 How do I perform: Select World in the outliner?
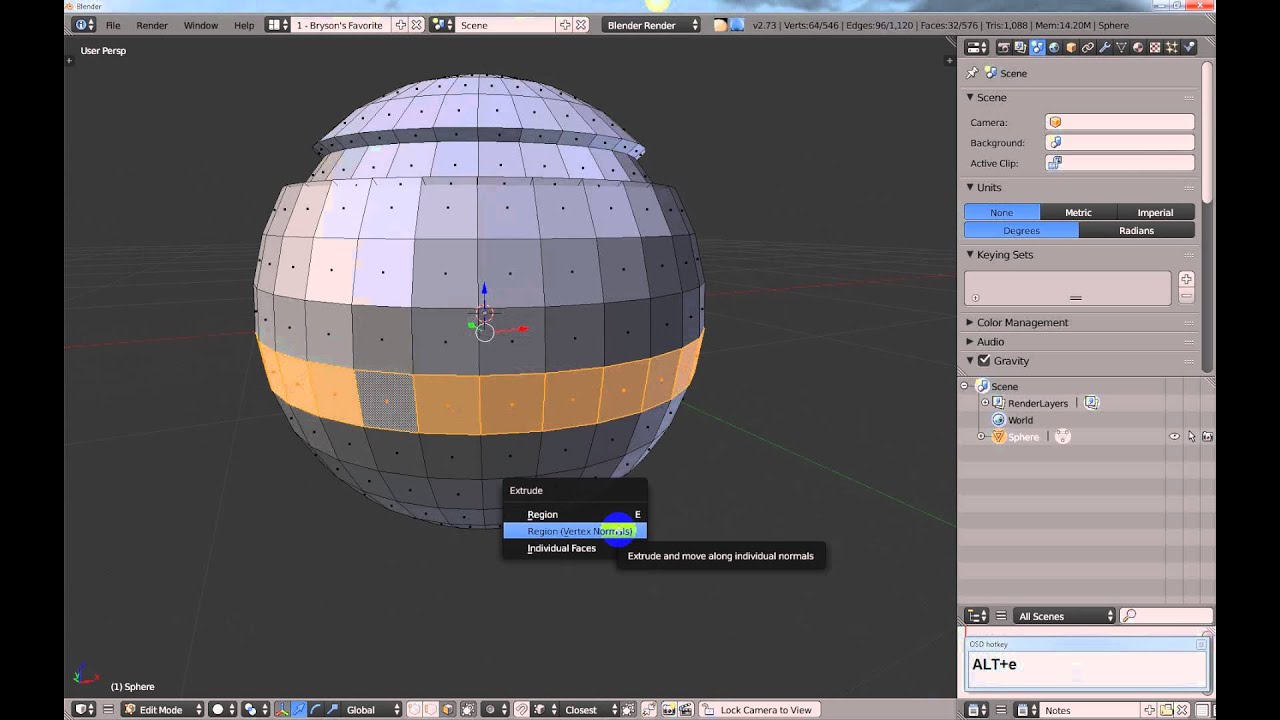coord(1020,420)
